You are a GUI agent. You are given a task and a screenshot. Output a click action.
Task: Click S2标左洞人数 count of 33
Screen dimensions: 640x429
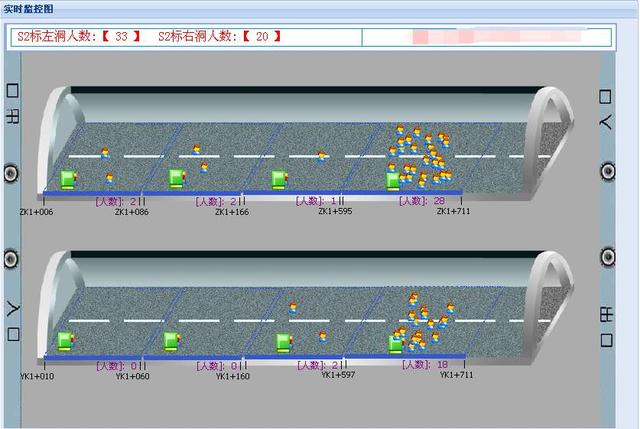[x=121, y=37]
